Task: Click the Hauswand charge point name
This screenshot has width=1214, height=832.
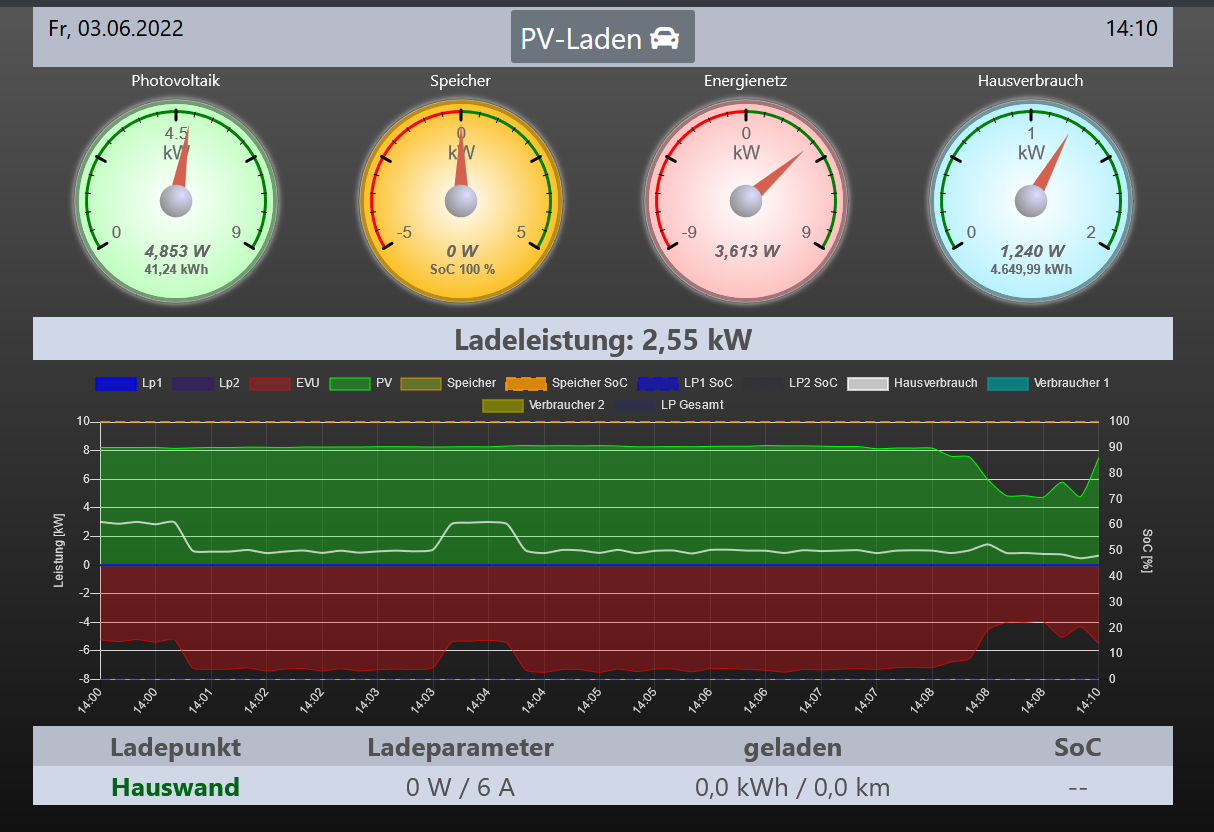Action: coord(175,787)
